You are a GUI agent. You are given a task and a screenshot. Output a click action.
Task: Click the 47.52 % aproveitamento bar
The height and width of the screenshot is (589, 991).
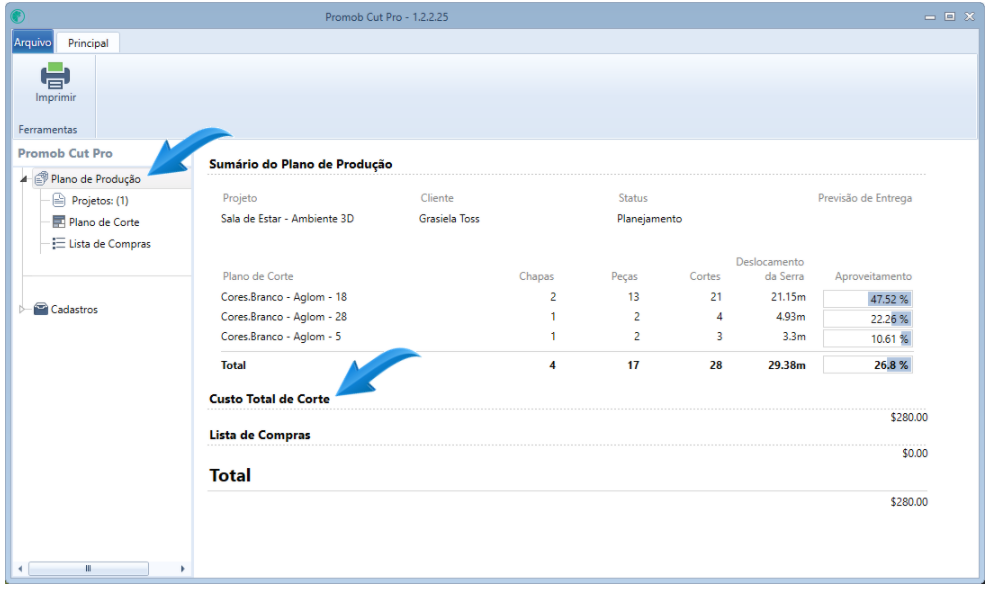pos(866,298)
